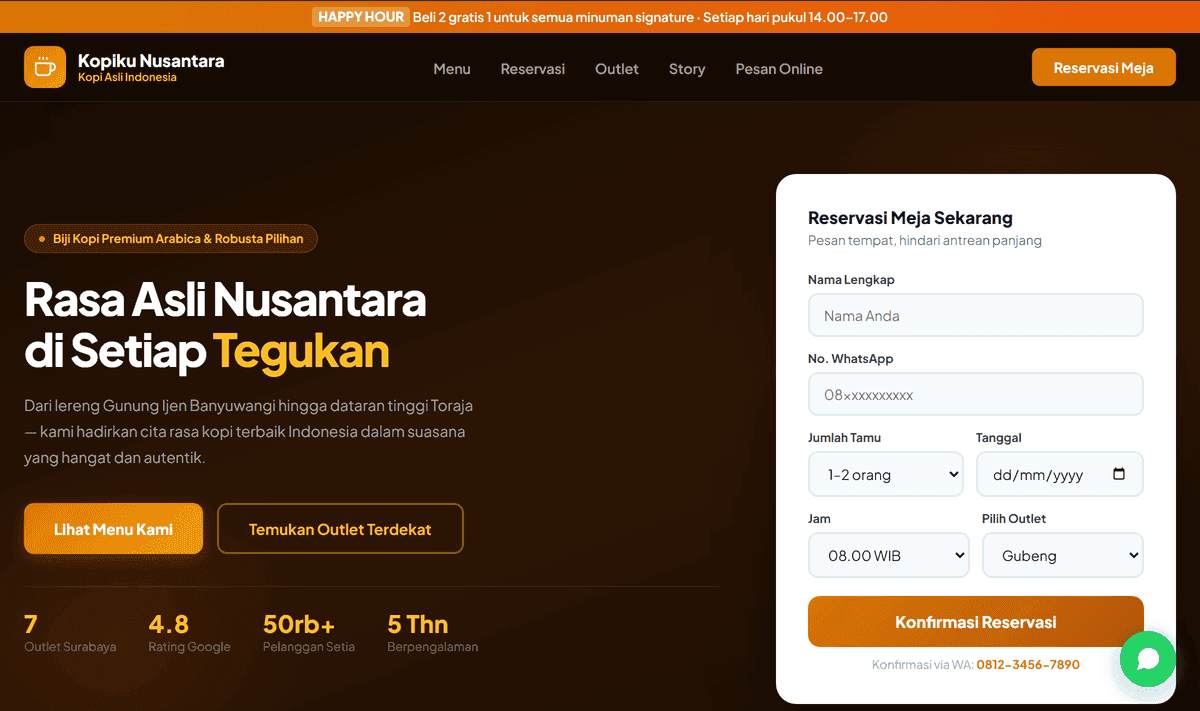Open the Menu navigation item
Viewport: 1200px width, 711px height.
452,69
